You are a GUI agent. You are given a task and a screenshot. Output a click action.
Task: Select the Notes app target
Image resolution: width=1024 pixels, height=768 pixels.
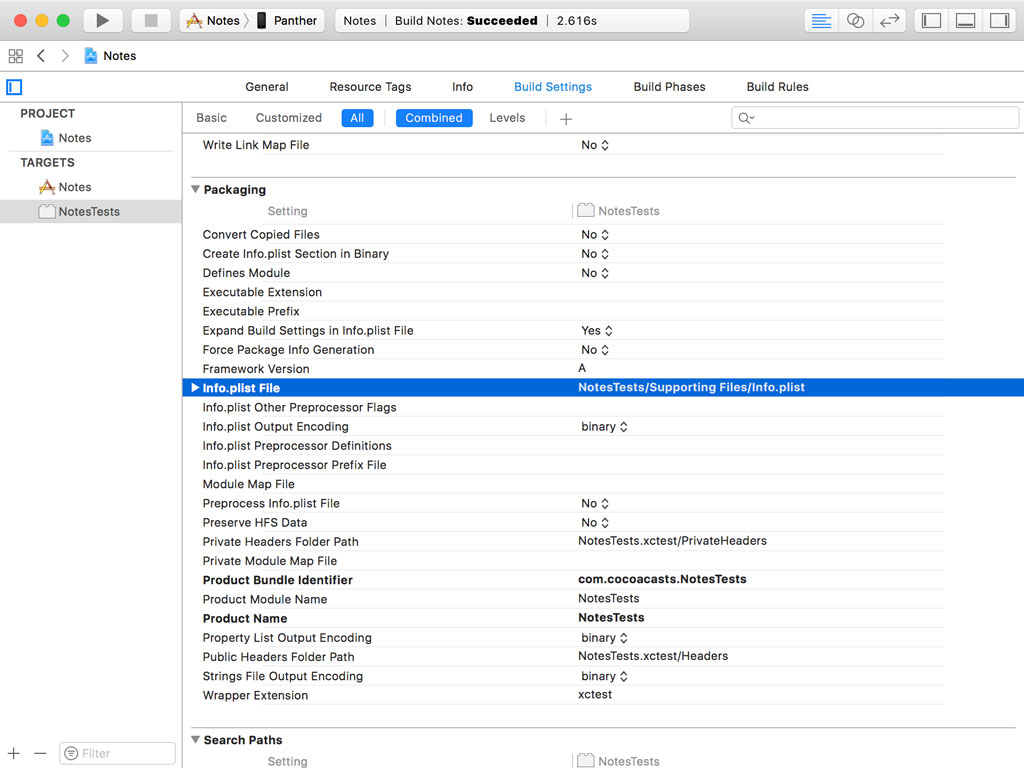coord(65,187)
